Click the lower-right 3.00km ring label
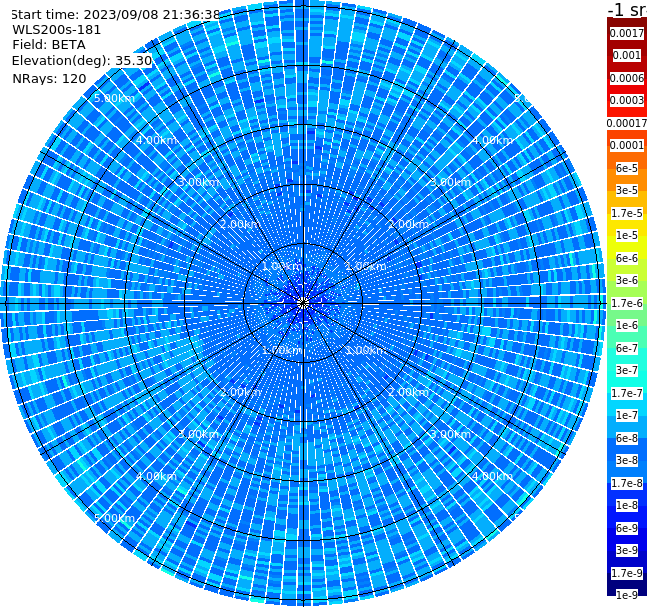 450,434
